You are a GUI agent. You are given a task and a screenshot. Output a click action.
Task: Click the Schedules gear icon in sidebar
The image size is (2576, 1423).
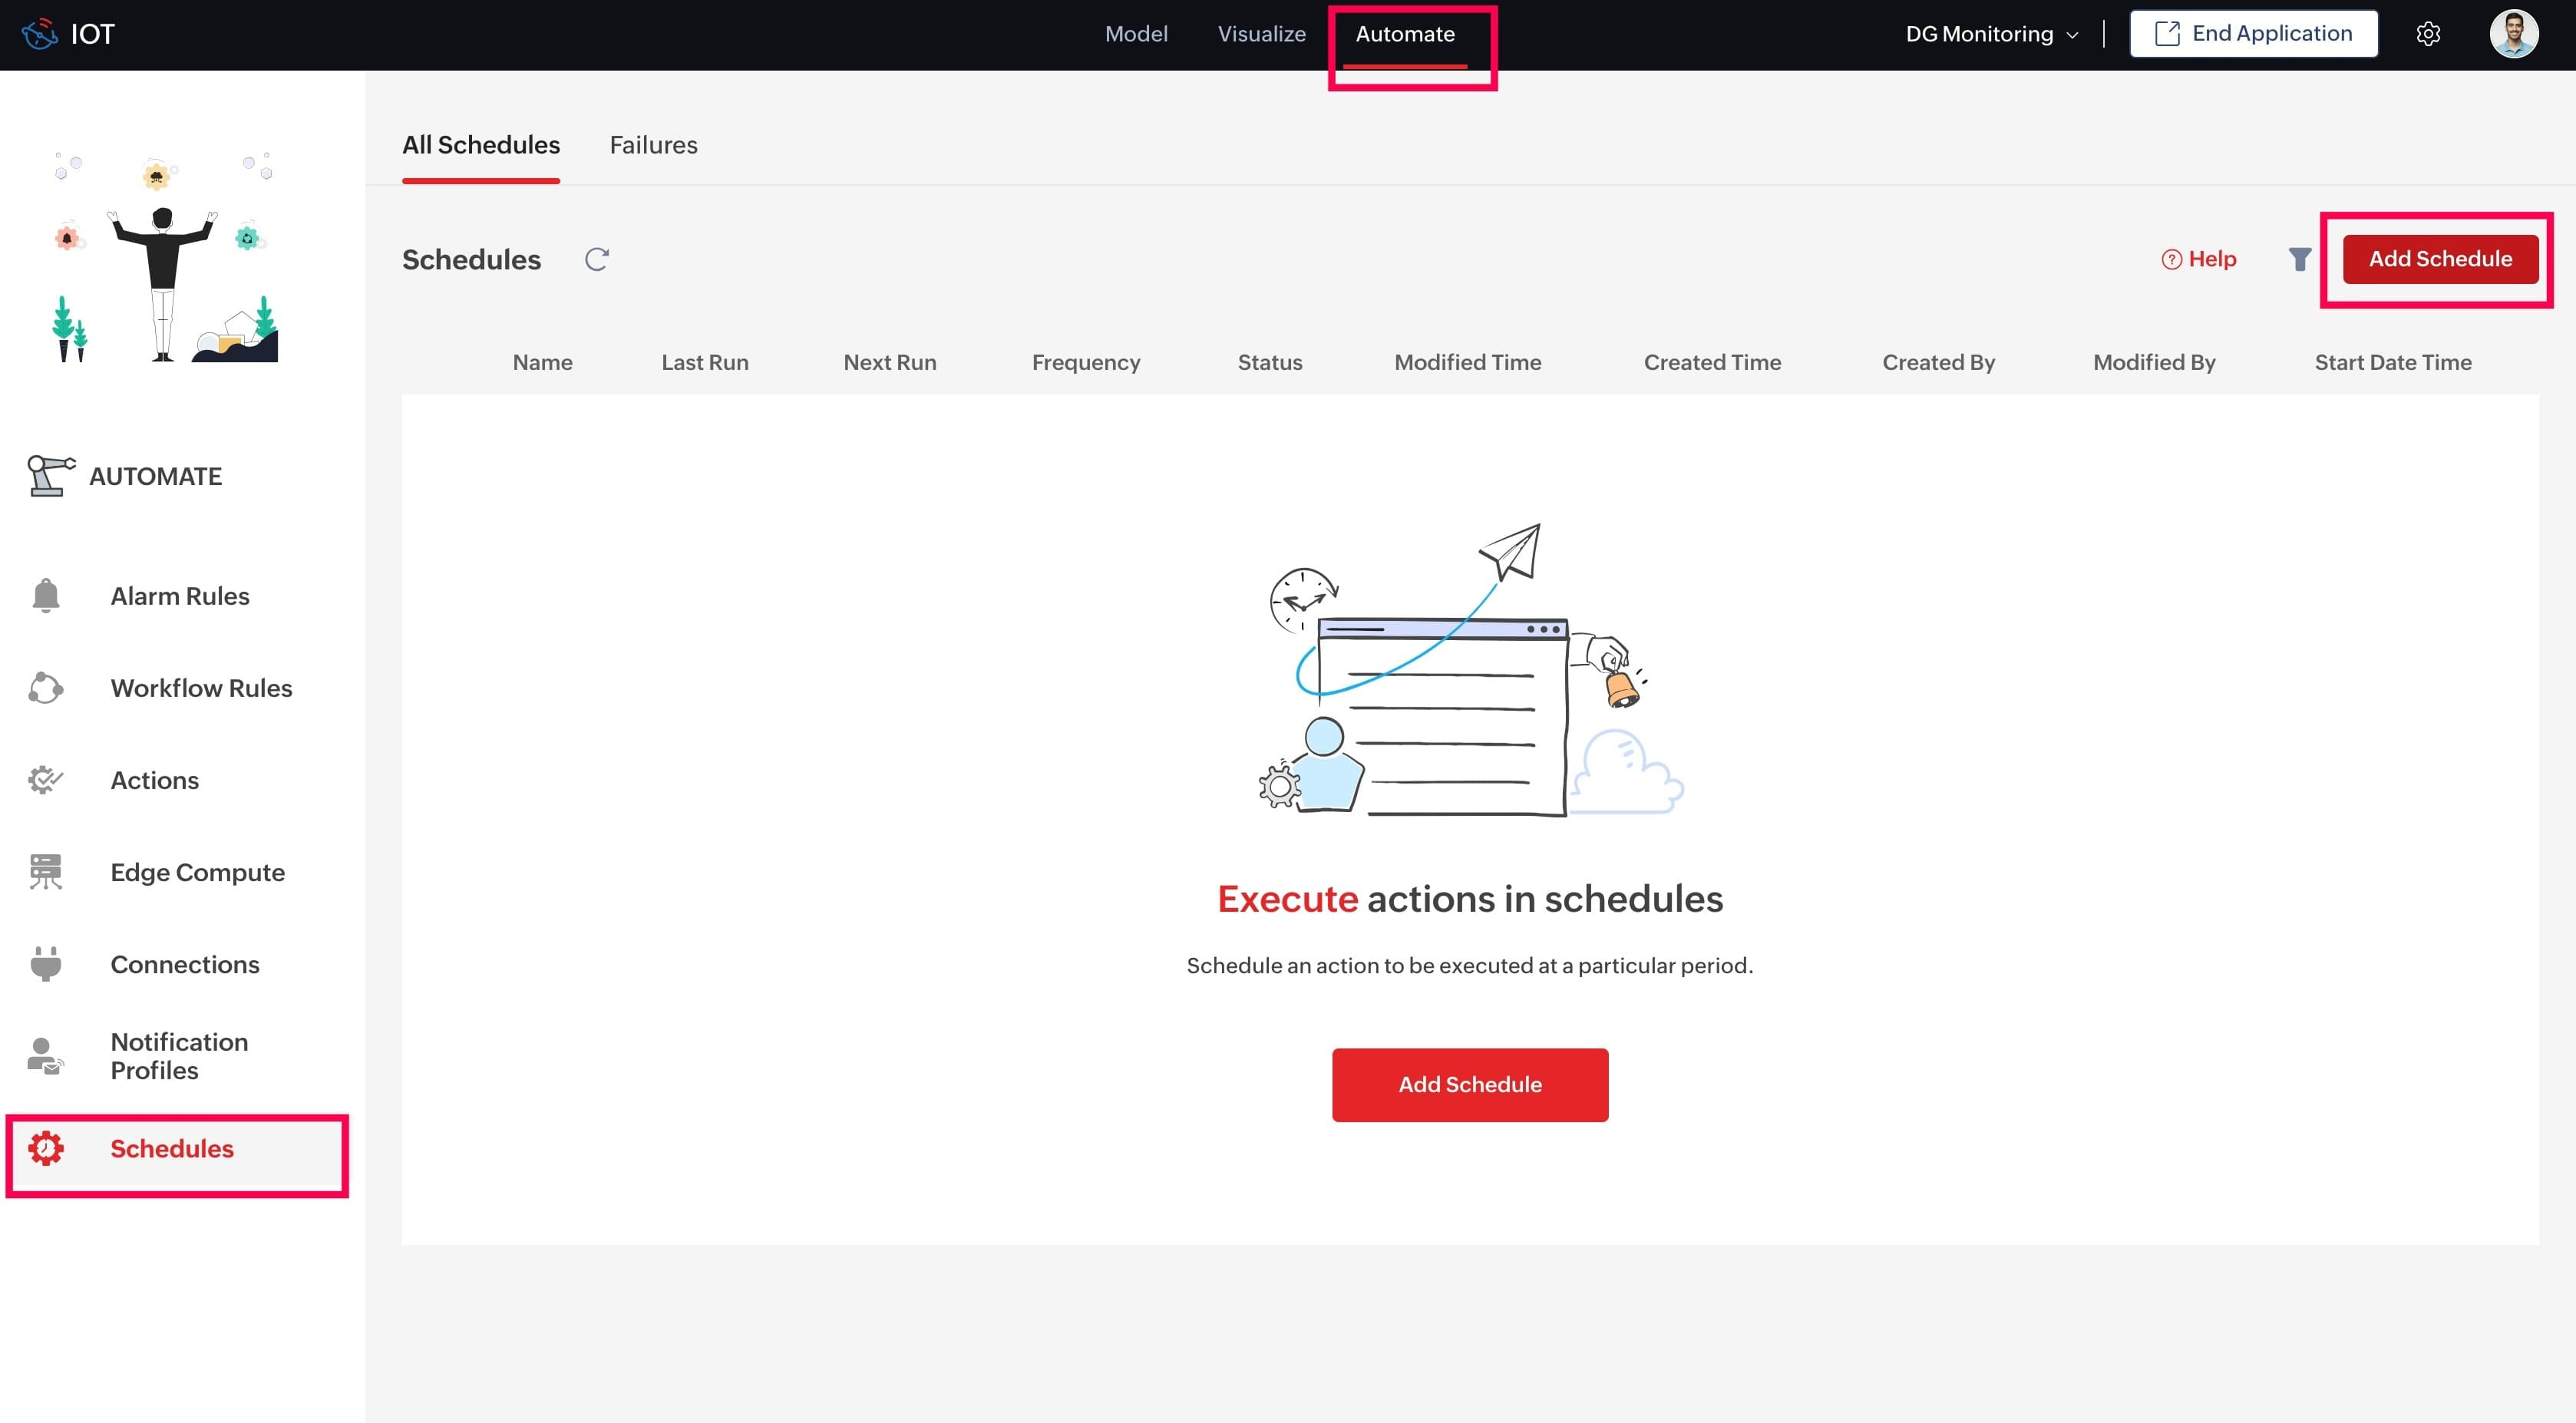[46, 1148]
